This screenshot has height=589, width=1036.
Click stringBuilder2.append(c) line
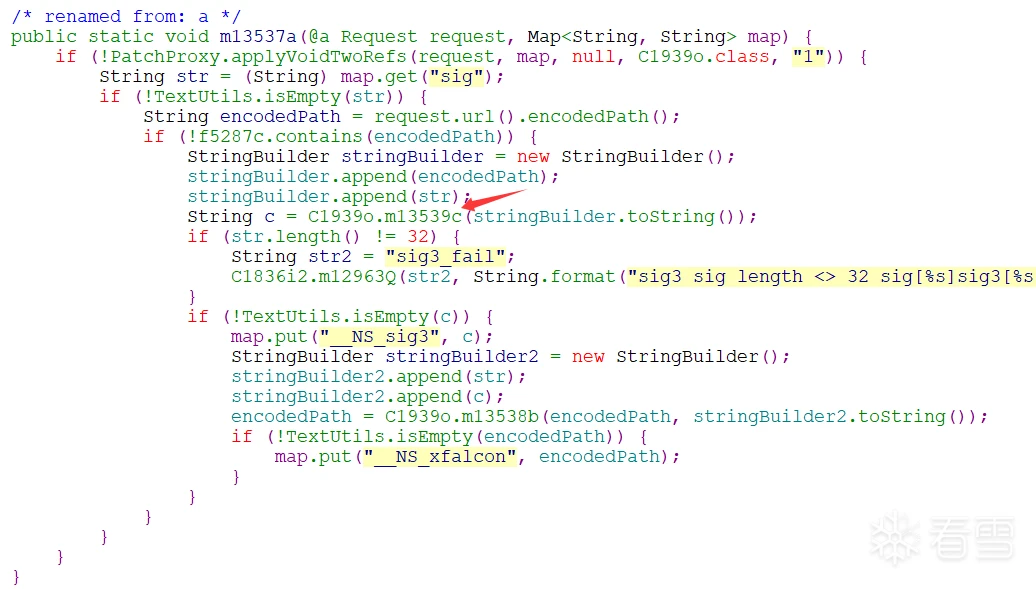[x=367, y=397]
